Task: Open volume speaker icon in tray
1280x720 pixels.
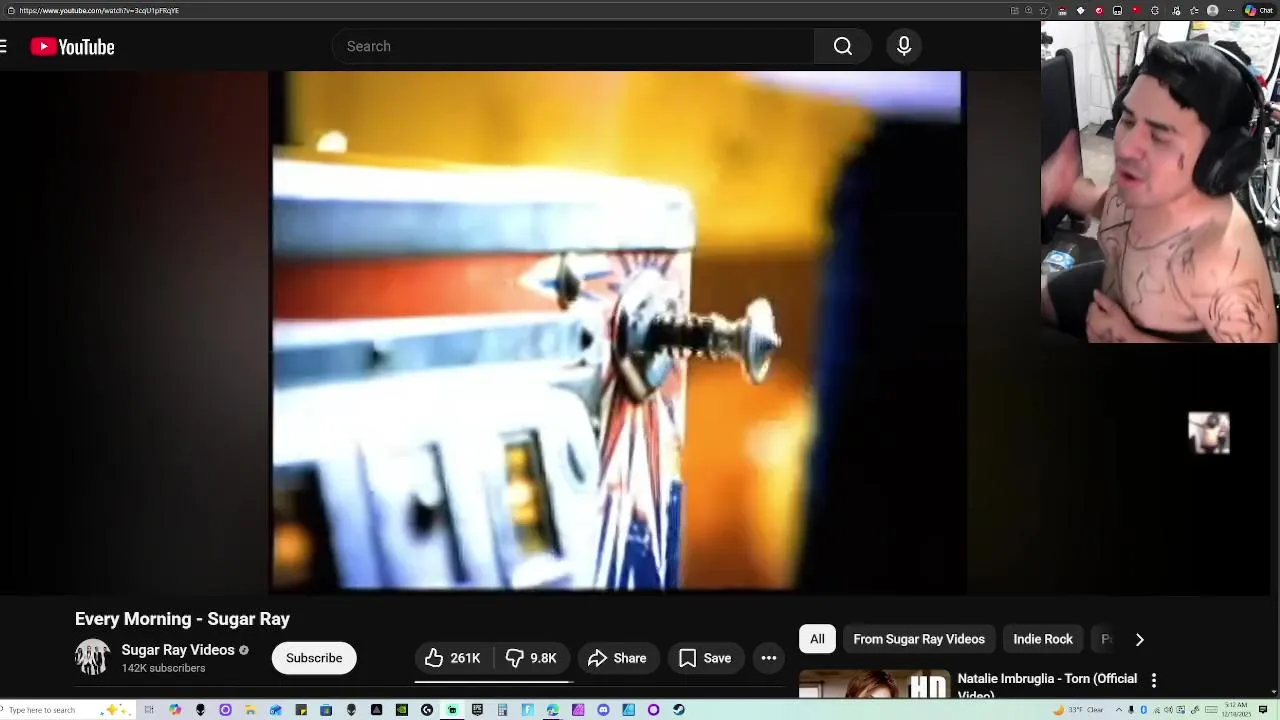Action: (x=1168, y=710)
